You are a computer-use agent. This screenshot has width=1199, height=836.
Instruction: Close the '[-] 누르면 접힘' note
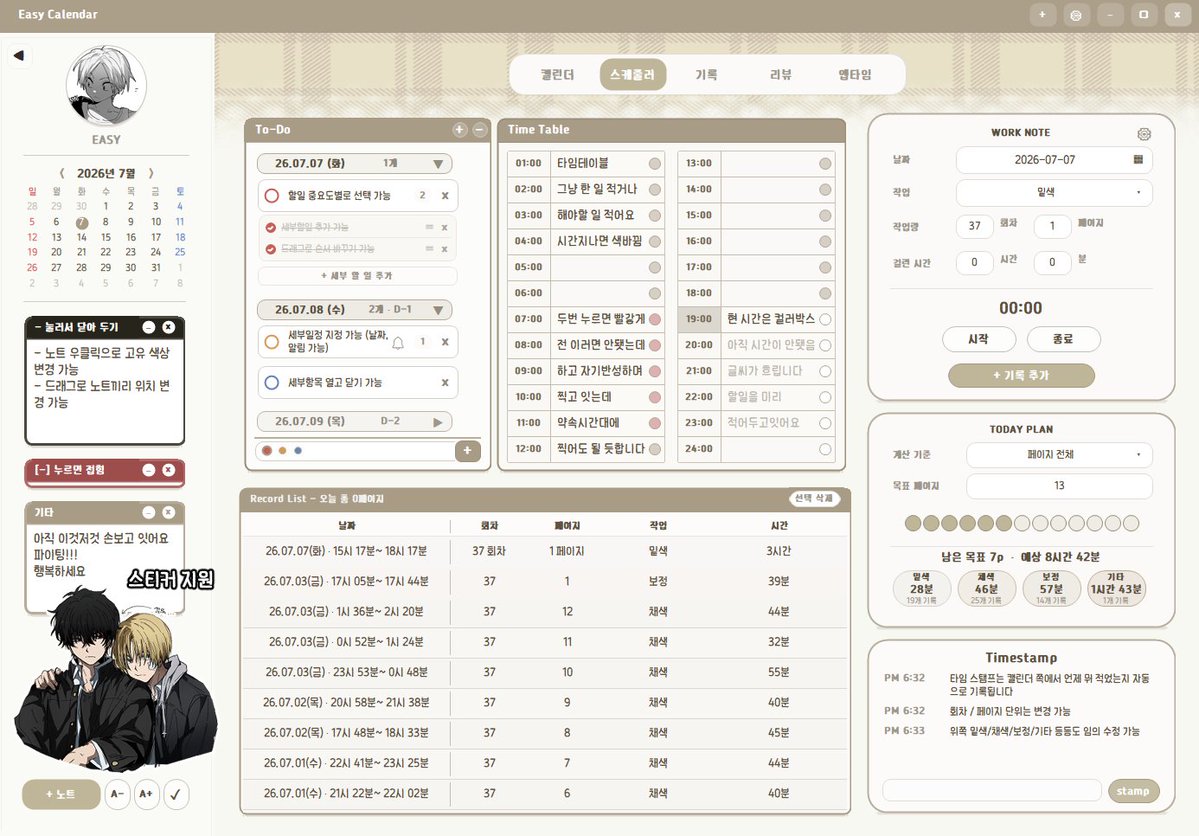168,470
